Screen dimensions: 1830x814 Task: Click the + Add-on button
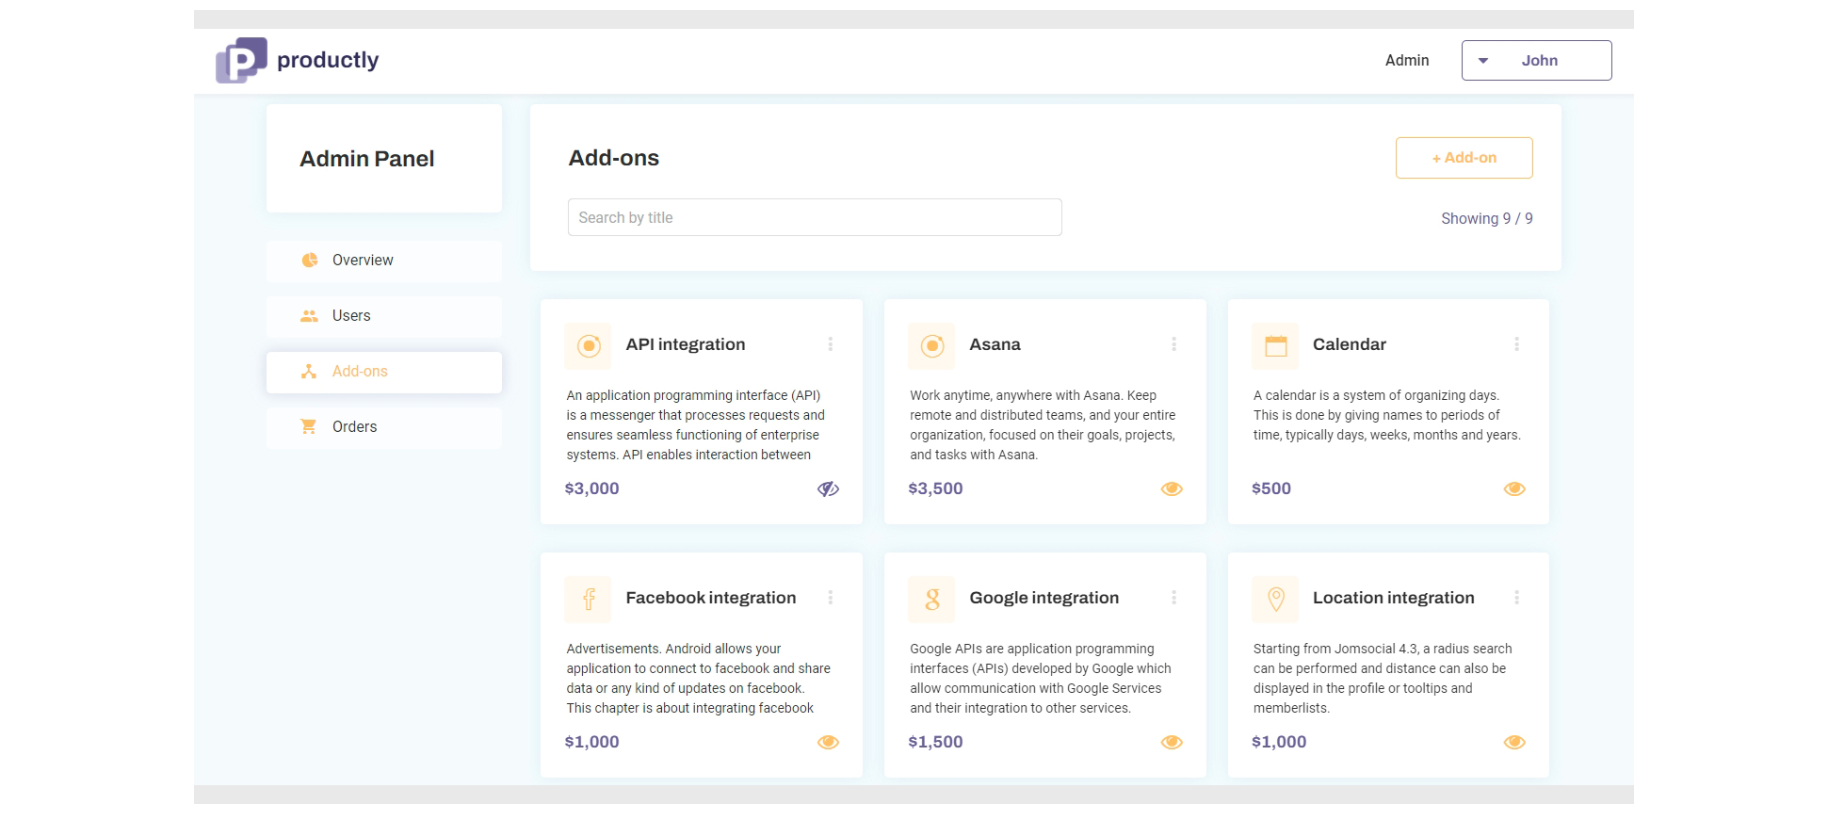click(x=1463, y=158)
